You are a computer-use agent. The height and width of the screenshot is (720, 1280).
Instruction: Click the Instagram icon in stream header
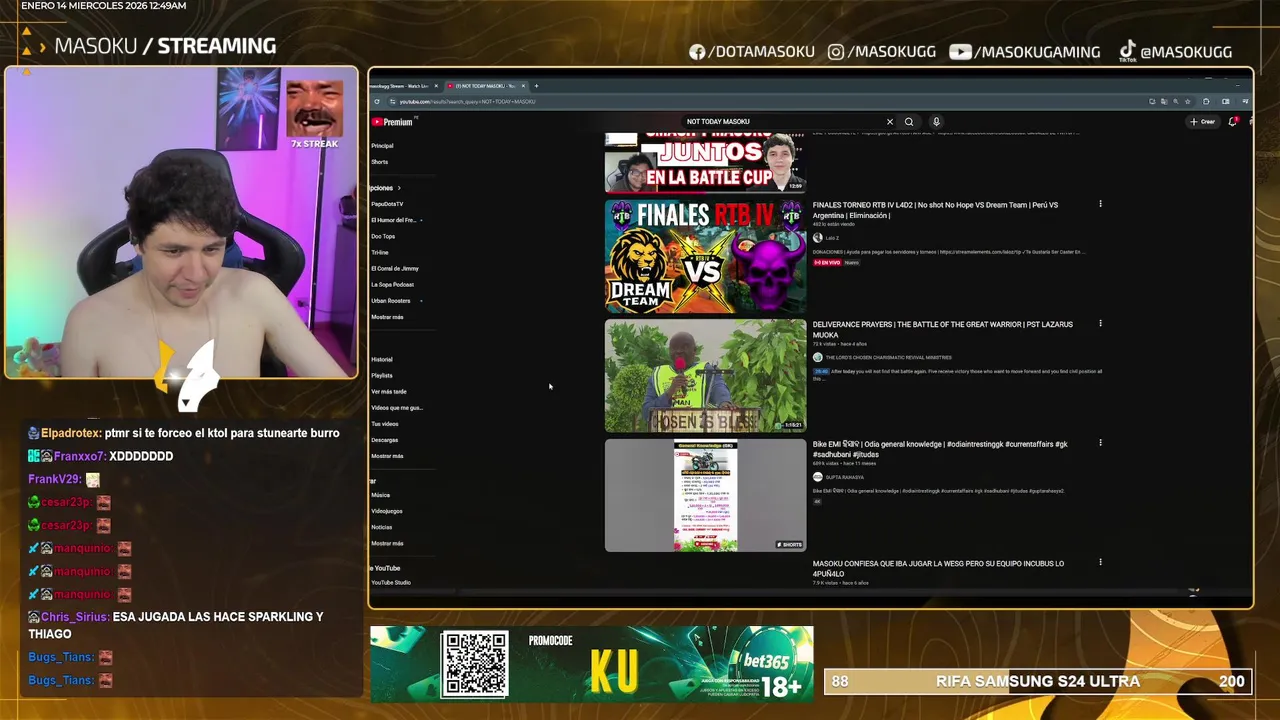[836, 52]
